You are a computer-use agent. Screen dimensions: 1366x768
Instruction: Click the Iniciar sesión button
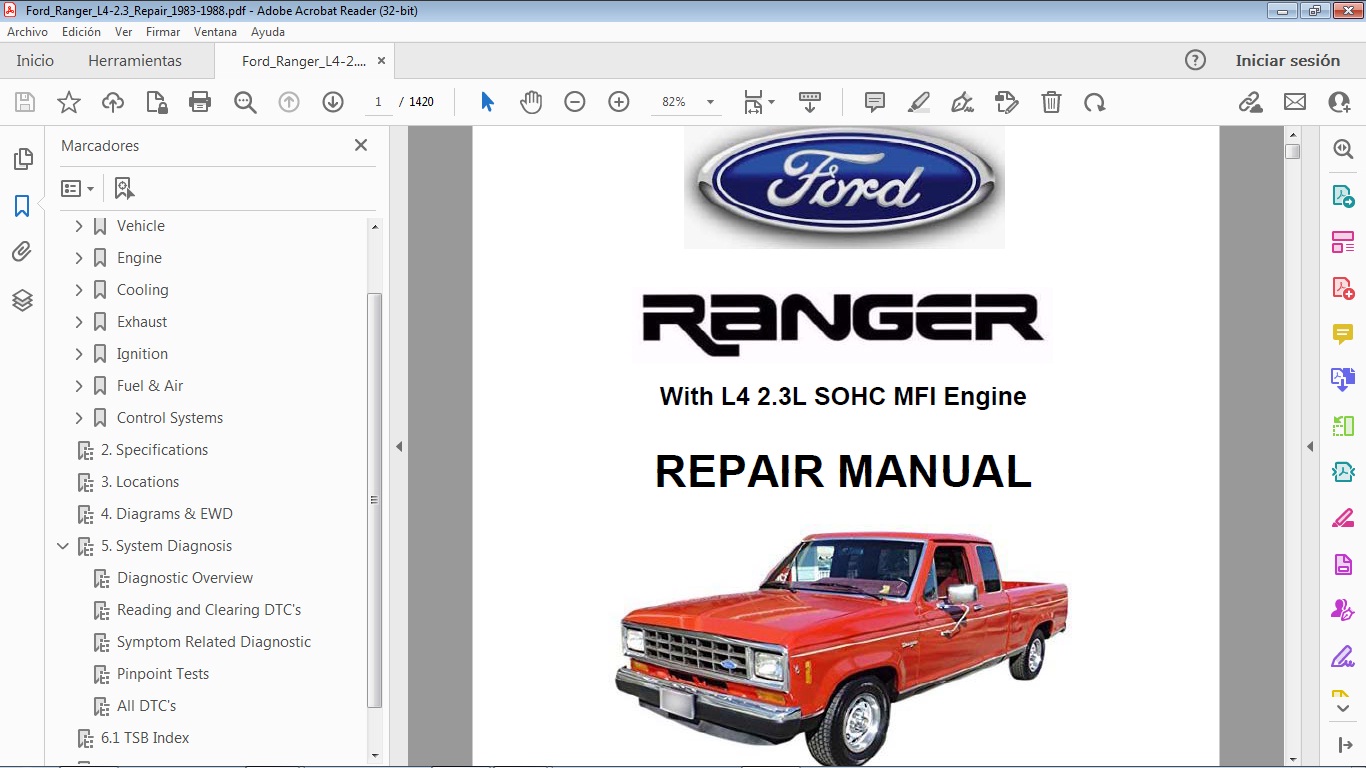tap(1288, 60)
